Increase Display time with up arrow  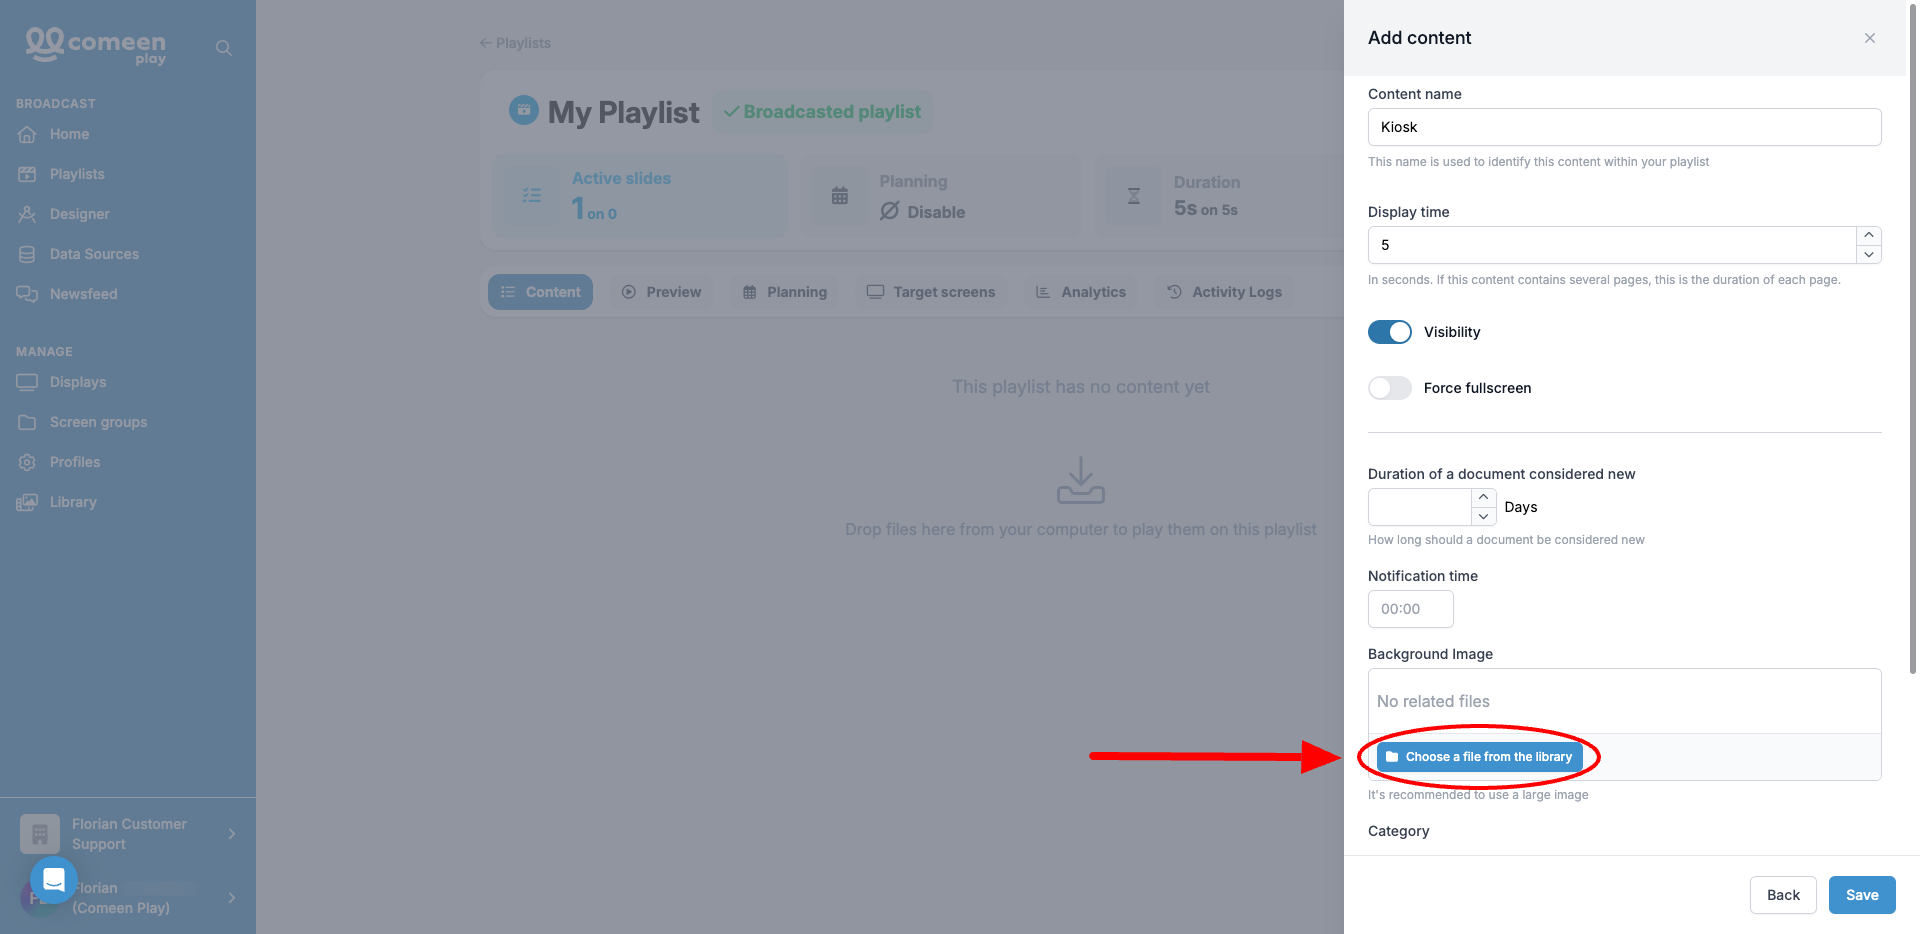tap(1869, 236)
